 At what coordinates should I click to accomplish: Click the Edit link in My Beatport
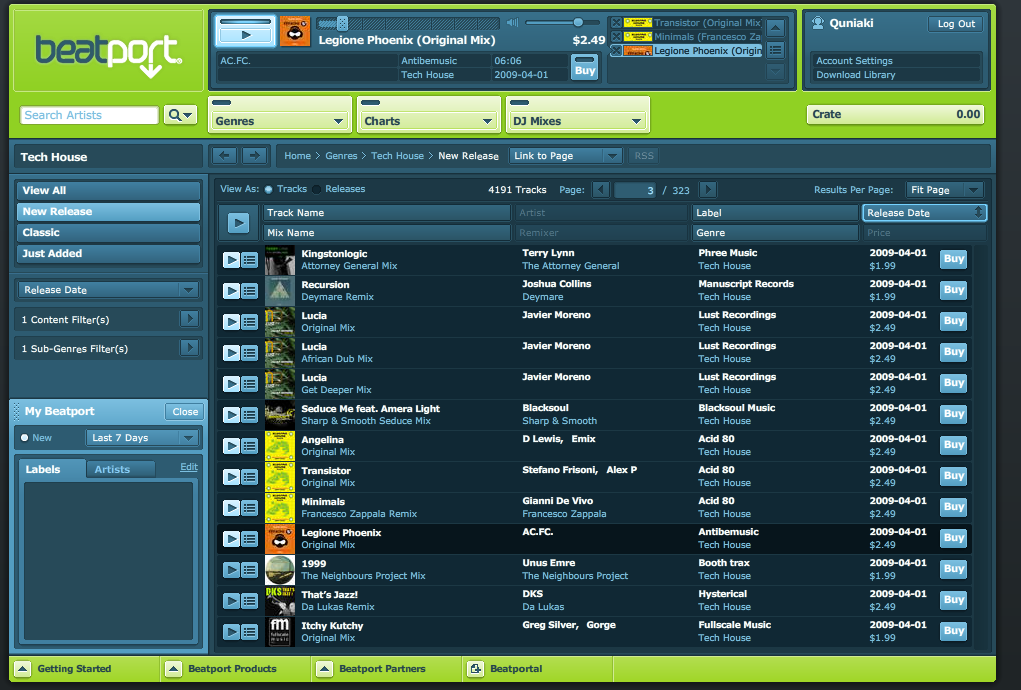(189, 467)
